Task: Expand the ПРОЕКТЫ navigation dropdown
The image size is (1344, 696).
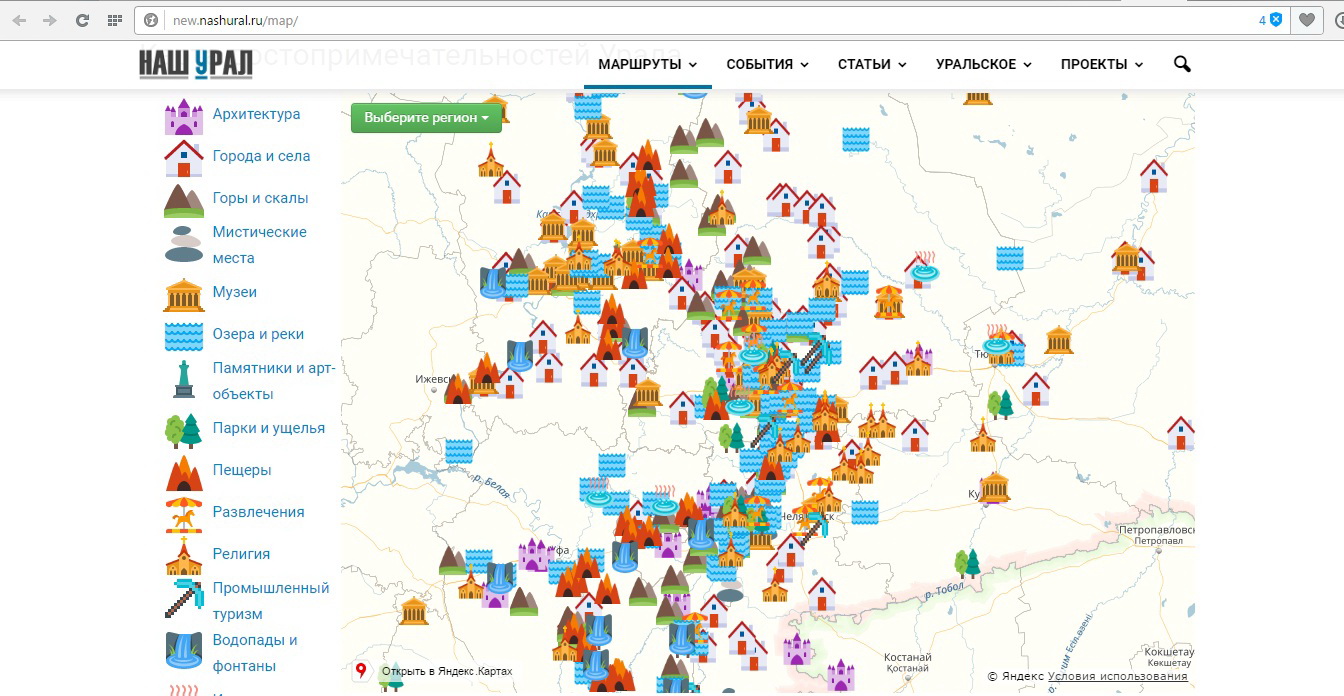Action: coord(1101,65)
